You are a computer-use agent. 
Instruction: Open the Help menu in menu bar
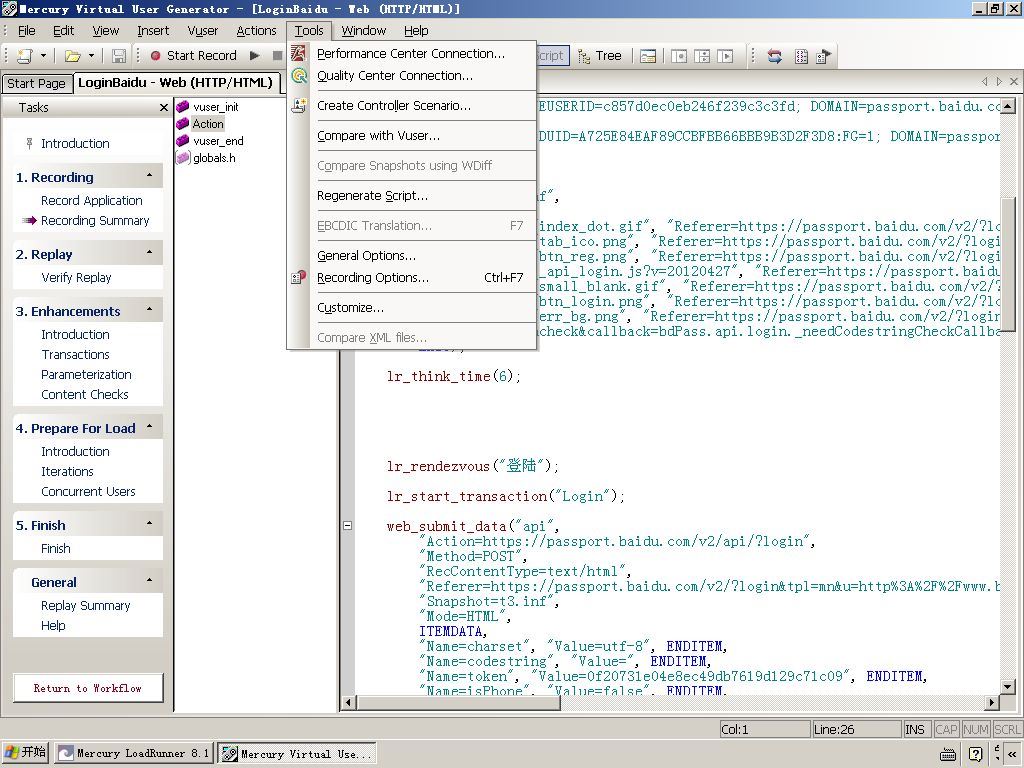point(416,31)
